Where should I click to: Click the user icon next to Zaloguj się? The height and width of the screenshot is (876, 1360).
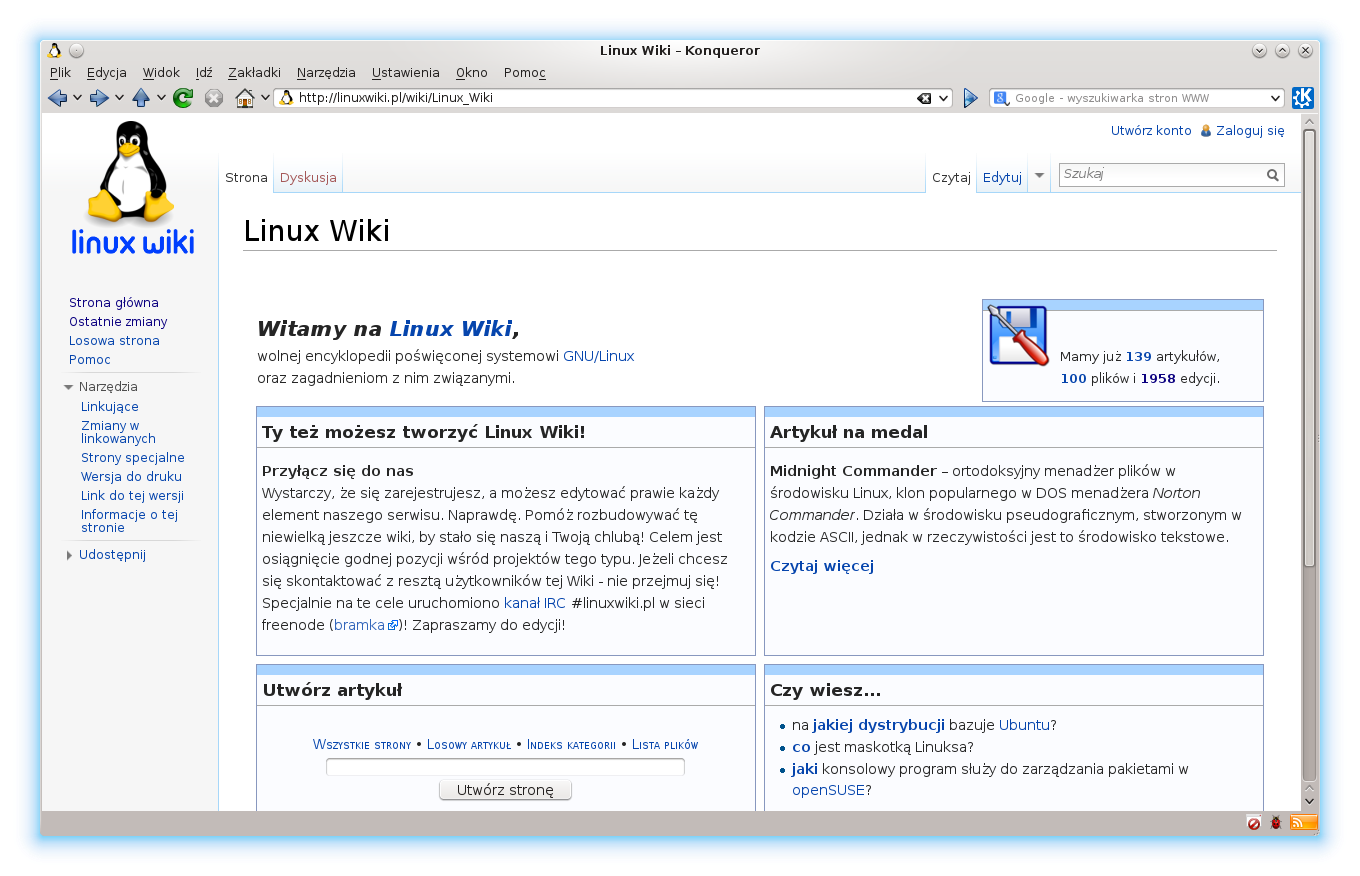(1206, 131)
